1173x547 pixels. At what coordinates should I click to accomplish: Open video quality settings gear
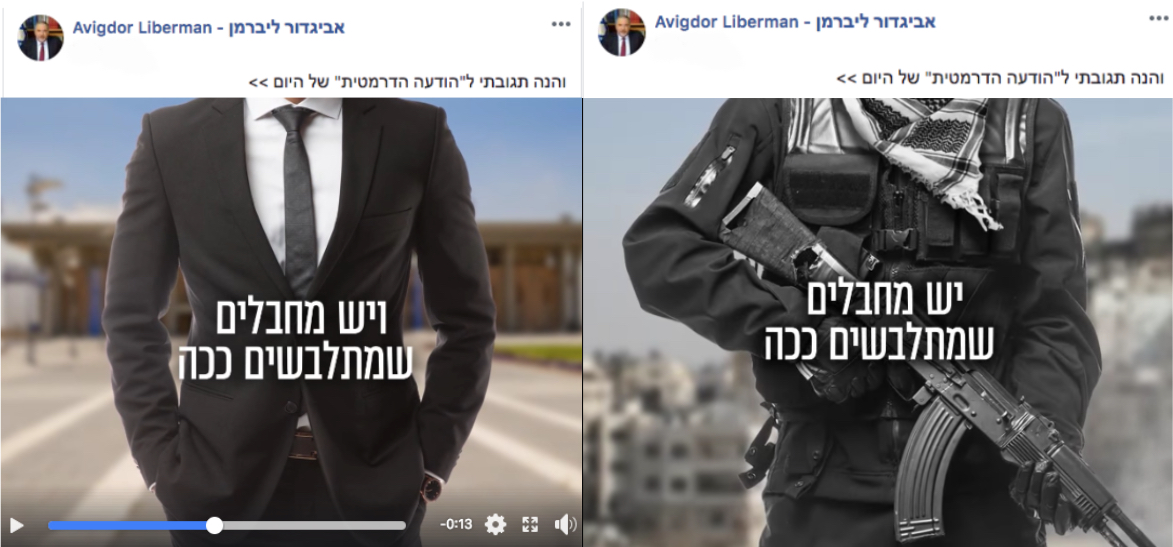point(495,525)
